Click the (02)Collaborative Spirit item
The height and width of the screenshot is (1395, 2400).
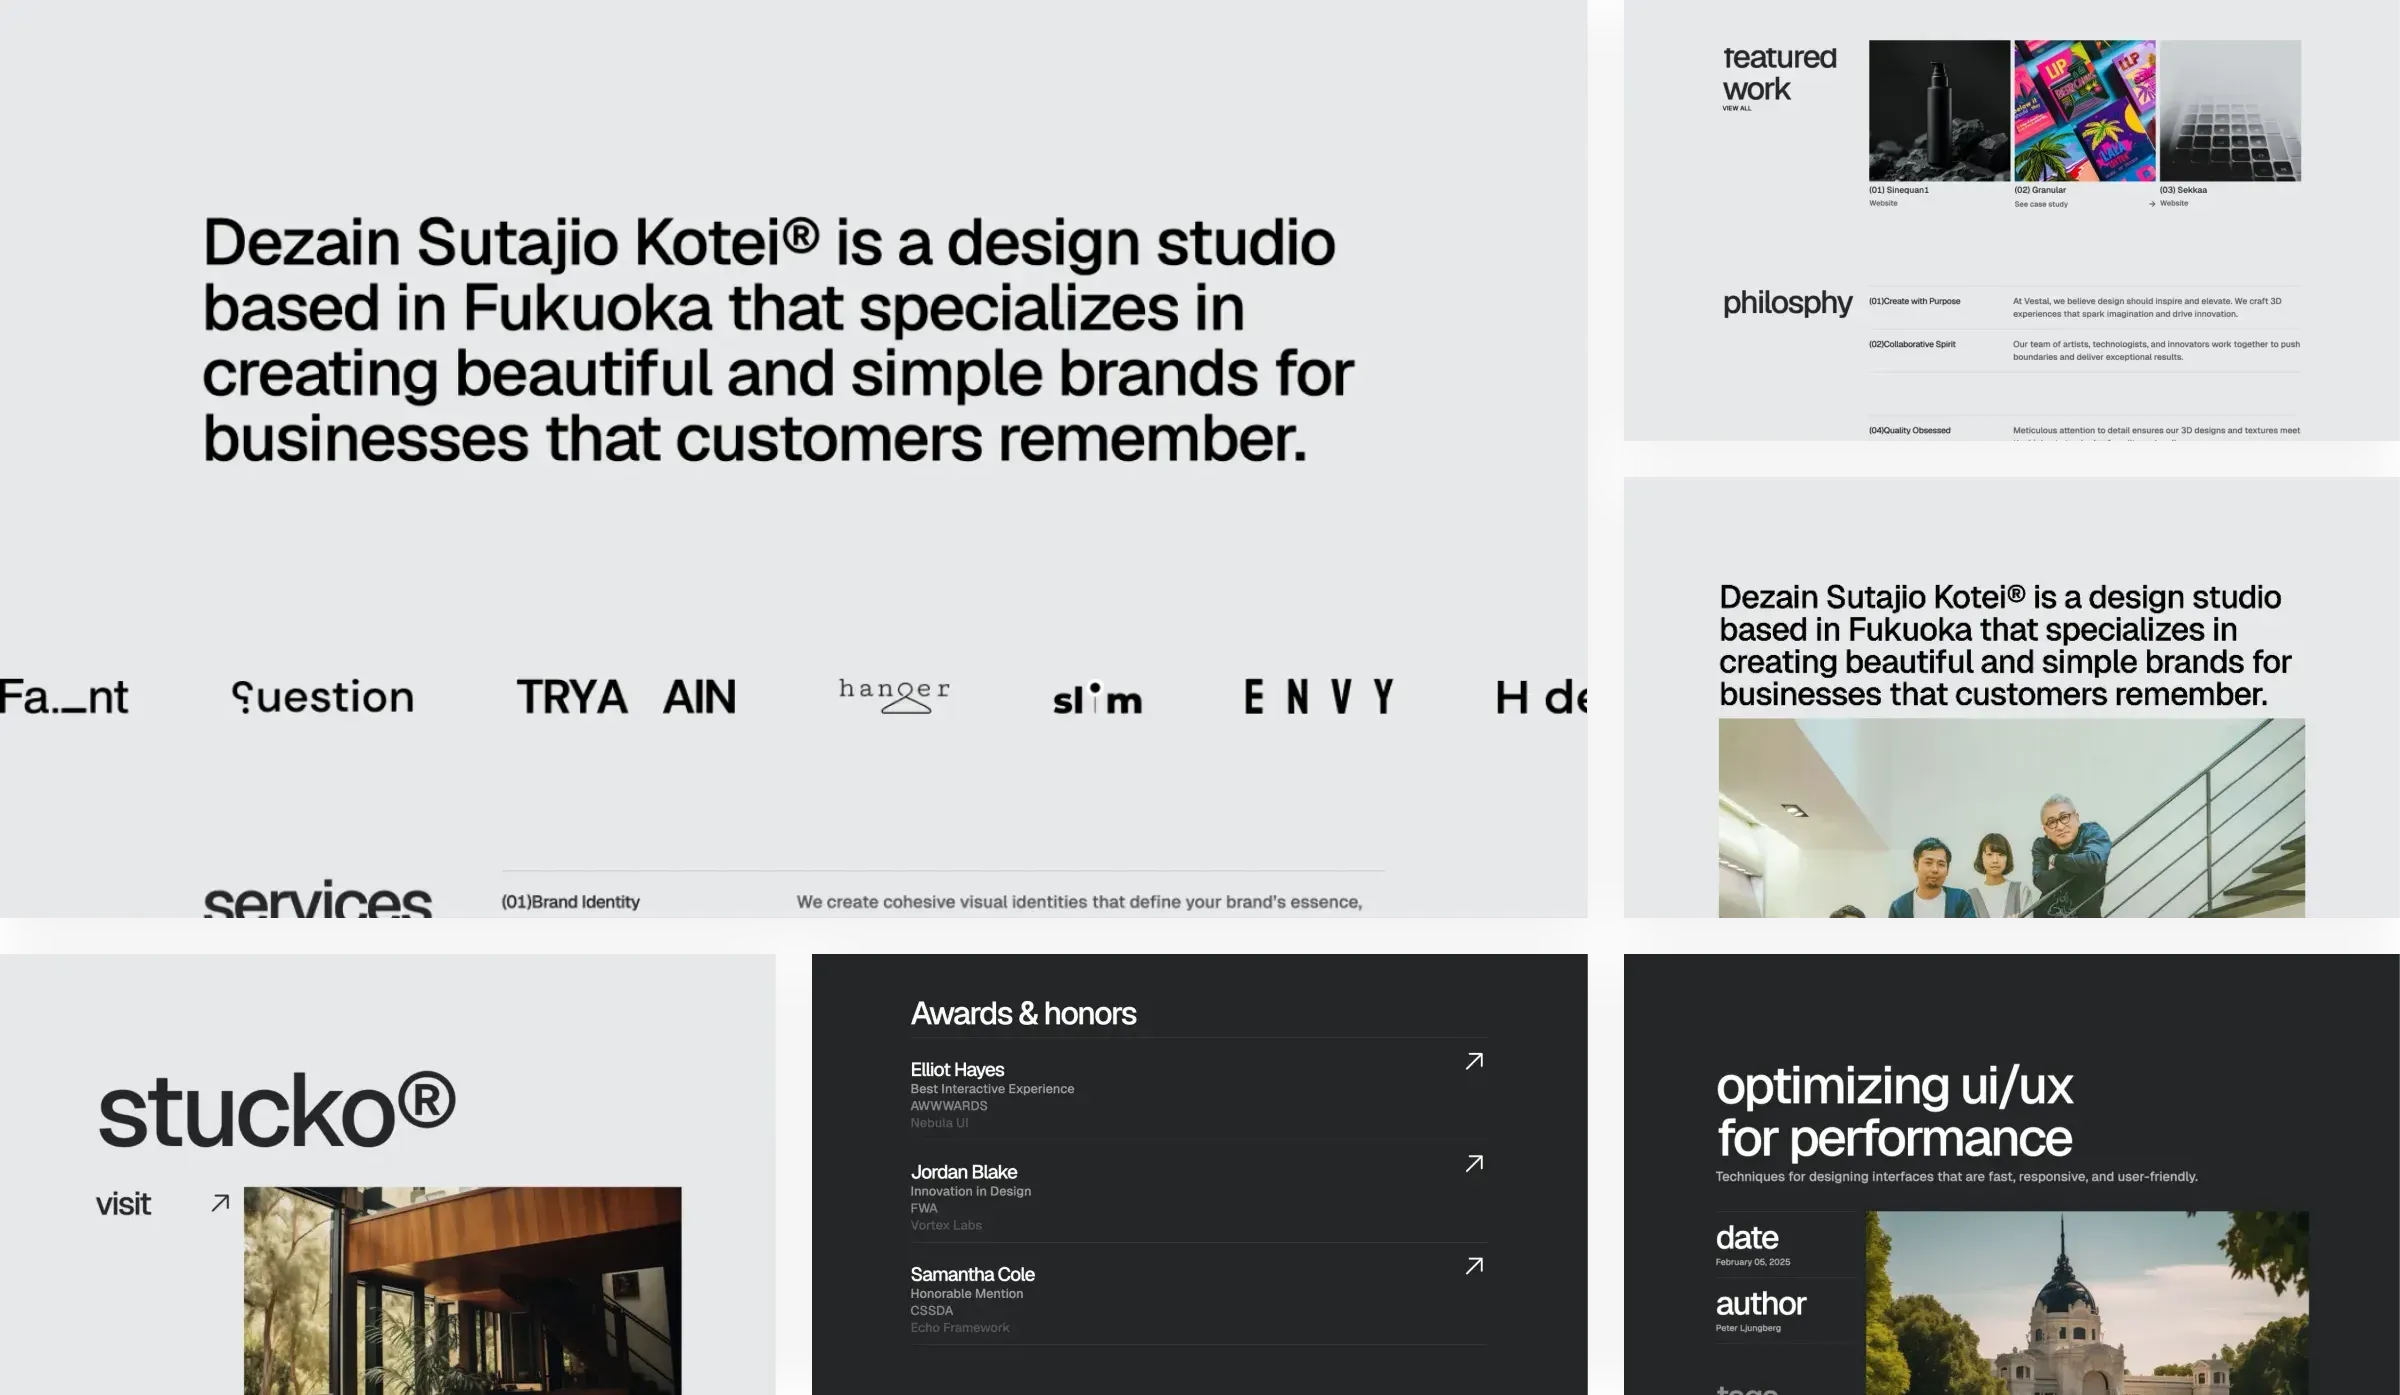1912,344
